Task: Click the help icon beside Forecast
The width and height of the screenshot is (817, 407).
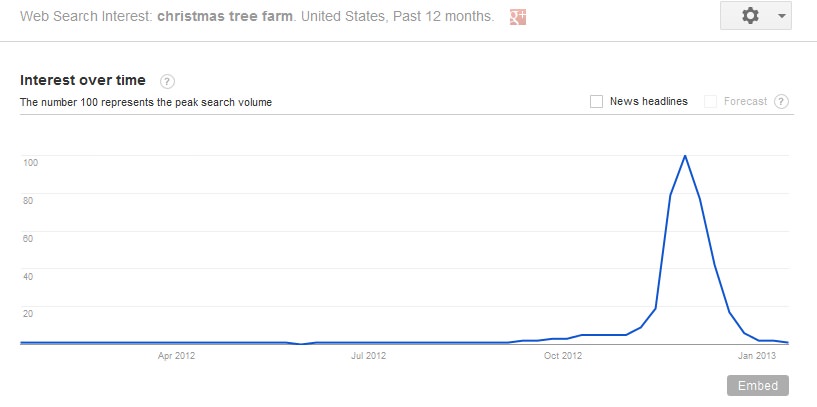Action: coord(781,102)
